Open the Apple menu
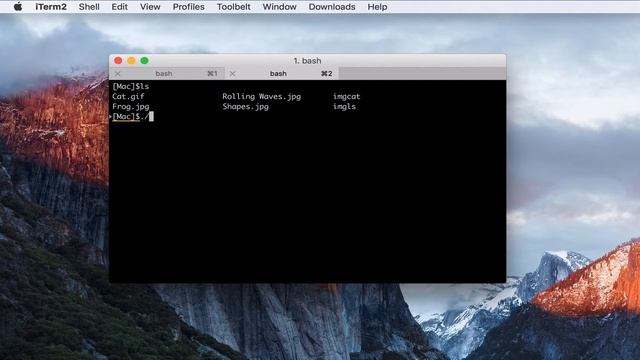The image size is (640, 360). pyautogui.click(x=18, y=7)
